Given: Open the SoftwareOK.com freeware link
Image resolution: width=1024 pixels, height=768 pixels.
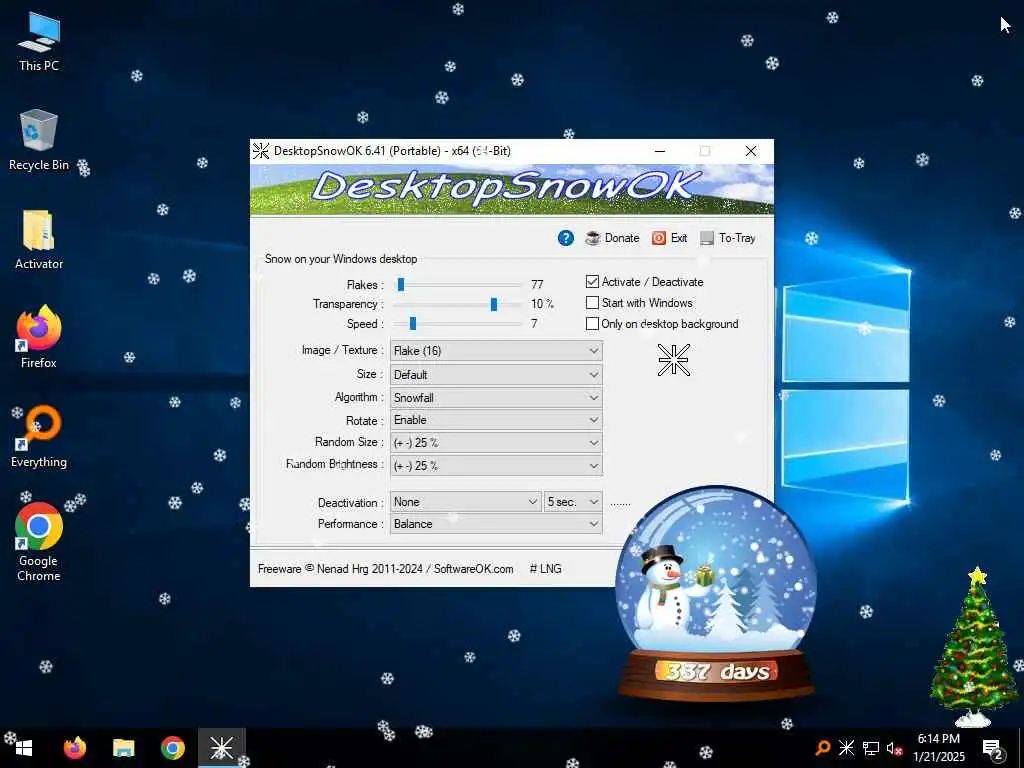Looking at the screenshot, I should (473, 569).
